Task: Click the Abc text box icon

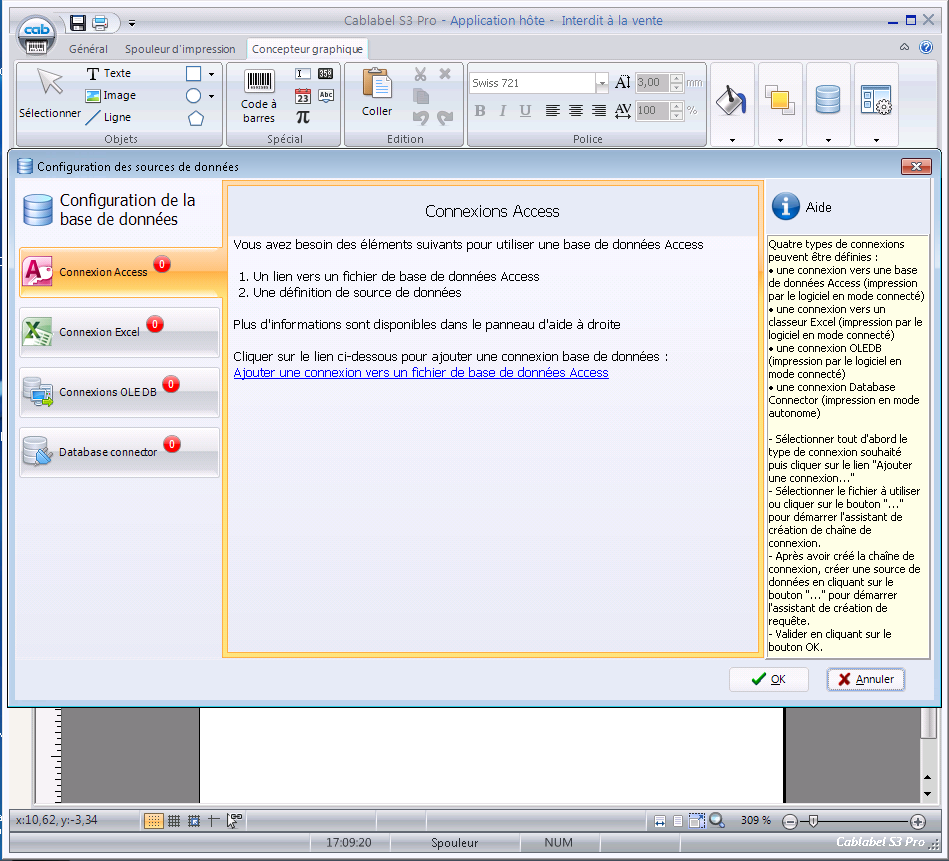Action: tap(326, 96)
